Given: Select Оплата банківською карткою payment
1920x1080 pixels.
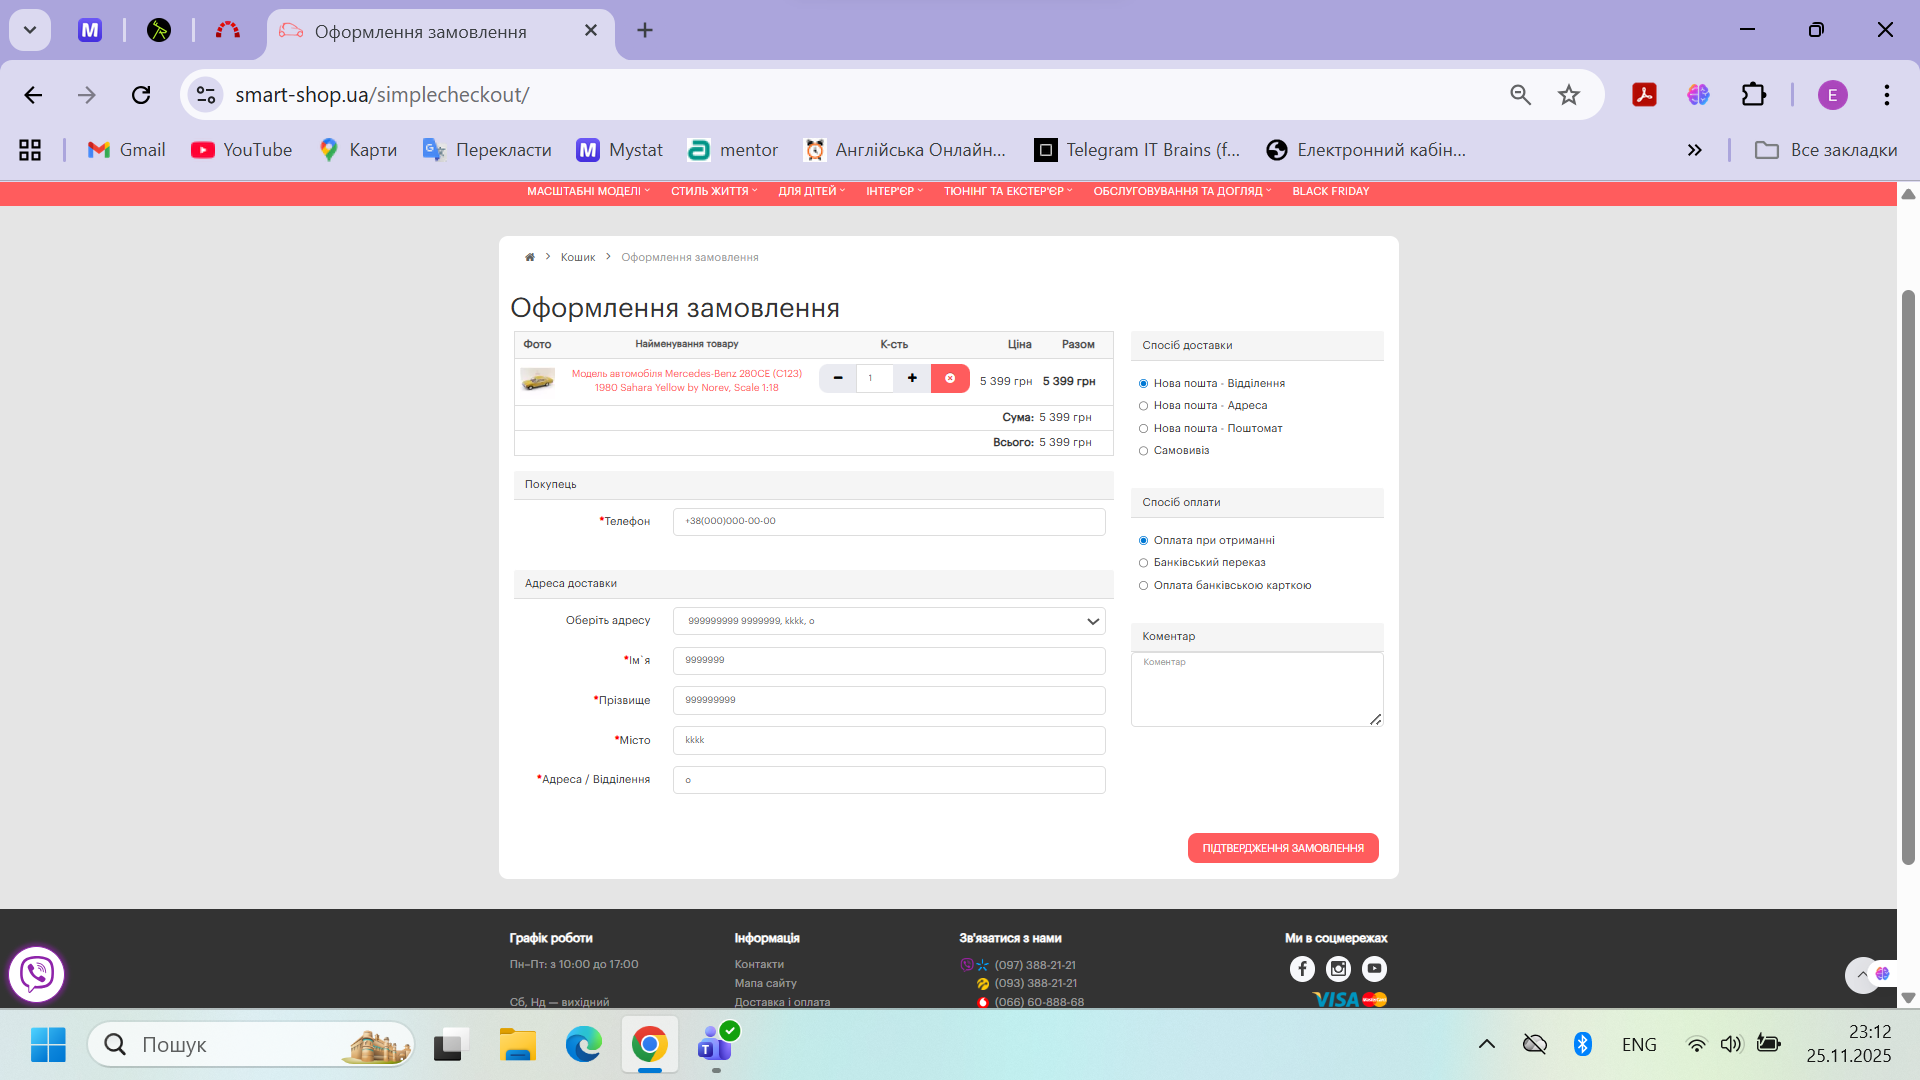Looking at the screenshot, I should pos(1143,586).
